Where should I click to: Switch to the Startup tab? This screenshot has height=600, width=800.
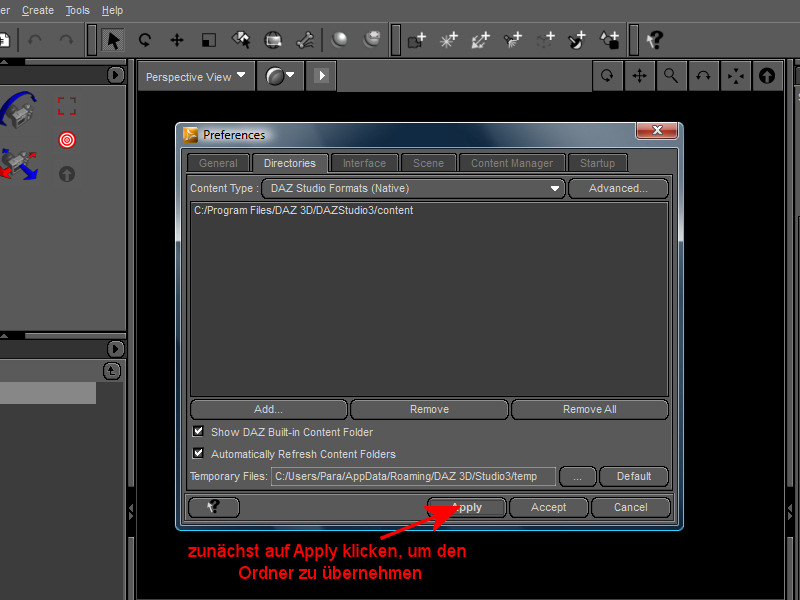pos(597,163)
